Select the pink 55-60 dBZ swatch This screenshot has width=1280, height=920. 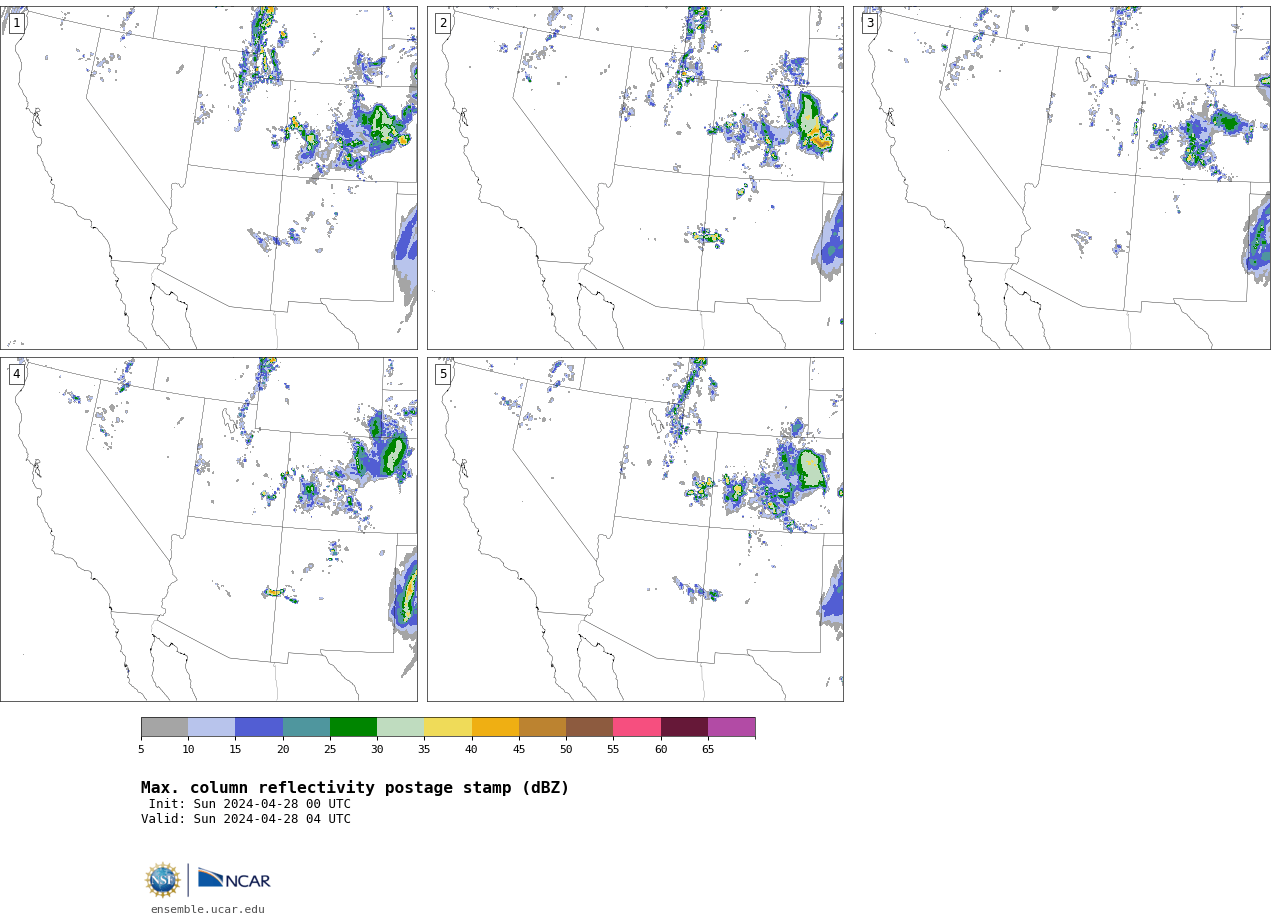tap(637, 727)
